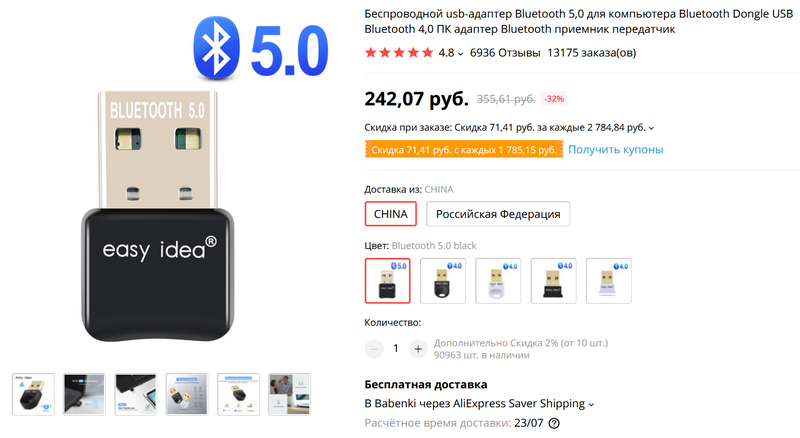This screenshot has width=800, height=438.
Task: Click the delivery time help question icon
Action: click(555, 424)
